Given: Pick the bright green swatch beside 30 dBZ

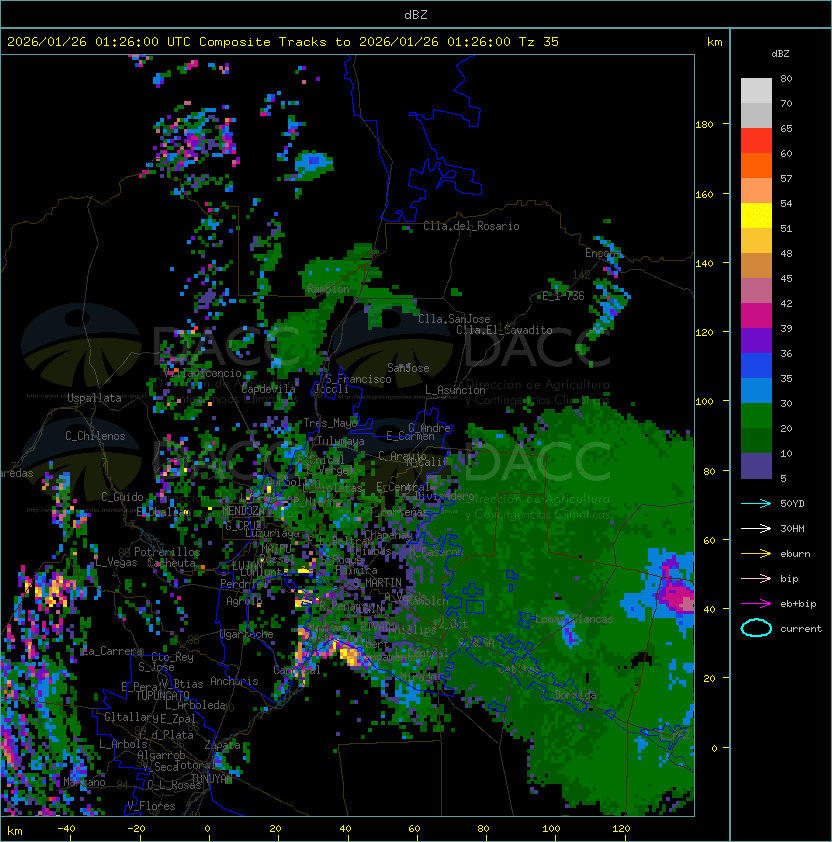Looking at the screenshot, I should [x=756, y=416].
